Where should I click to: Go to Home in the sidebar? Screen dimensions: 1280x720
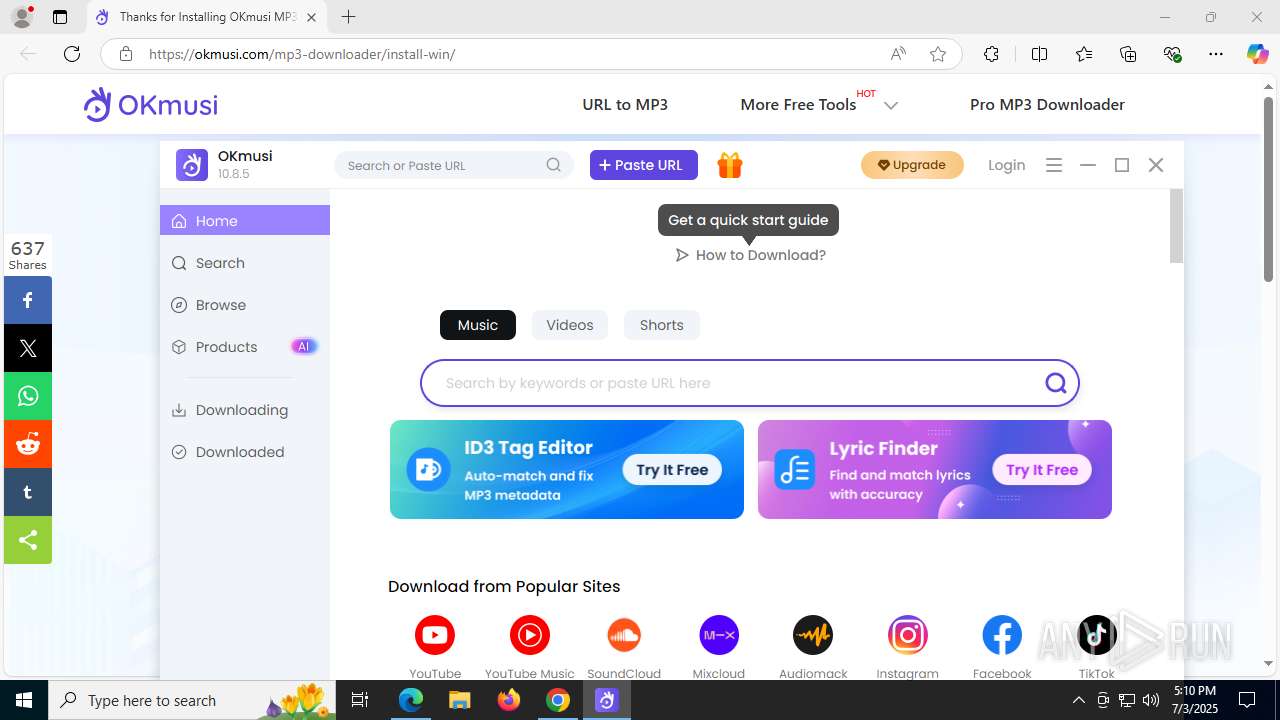click(245, 220)
